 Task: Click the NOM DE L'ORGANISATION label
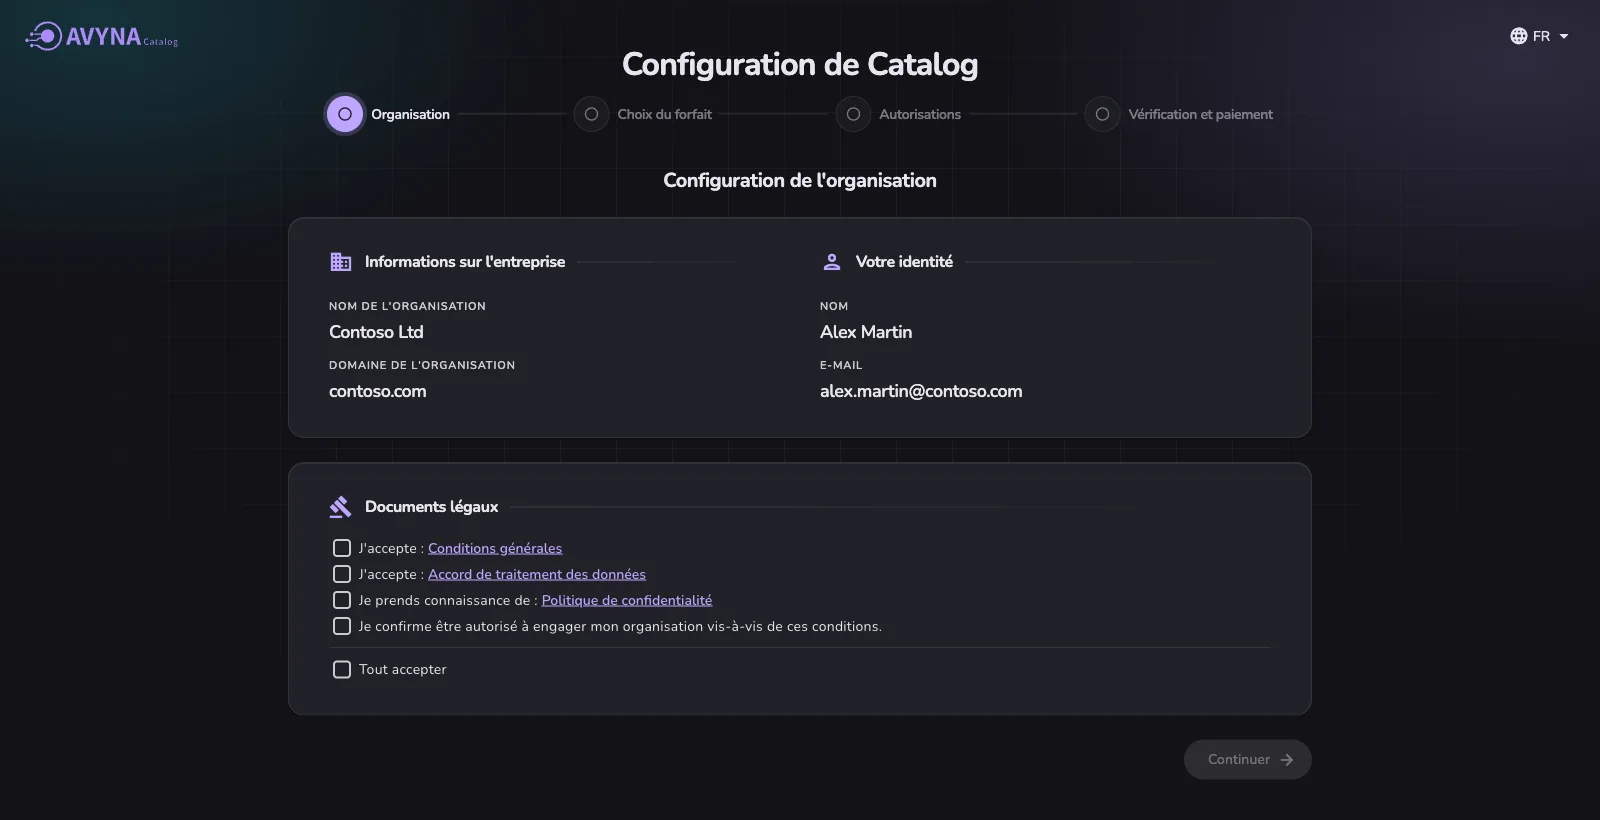click(407, 306)
